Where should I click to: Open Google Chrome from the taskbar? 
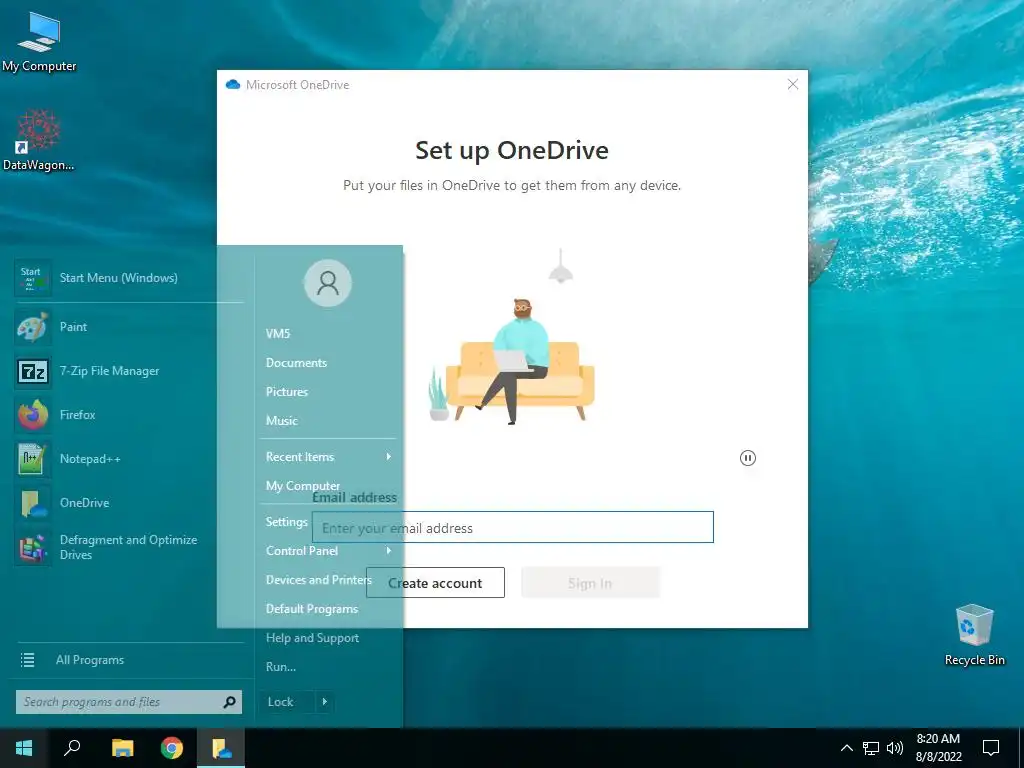coord(172,748)
